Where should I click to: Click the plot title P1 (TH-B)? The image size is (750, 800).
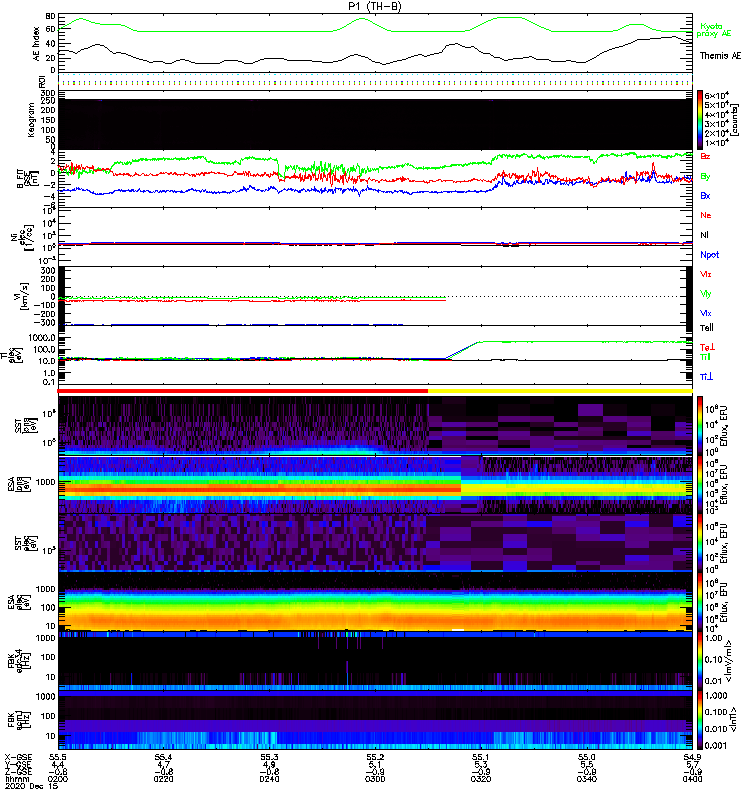[x=375, y=6]
